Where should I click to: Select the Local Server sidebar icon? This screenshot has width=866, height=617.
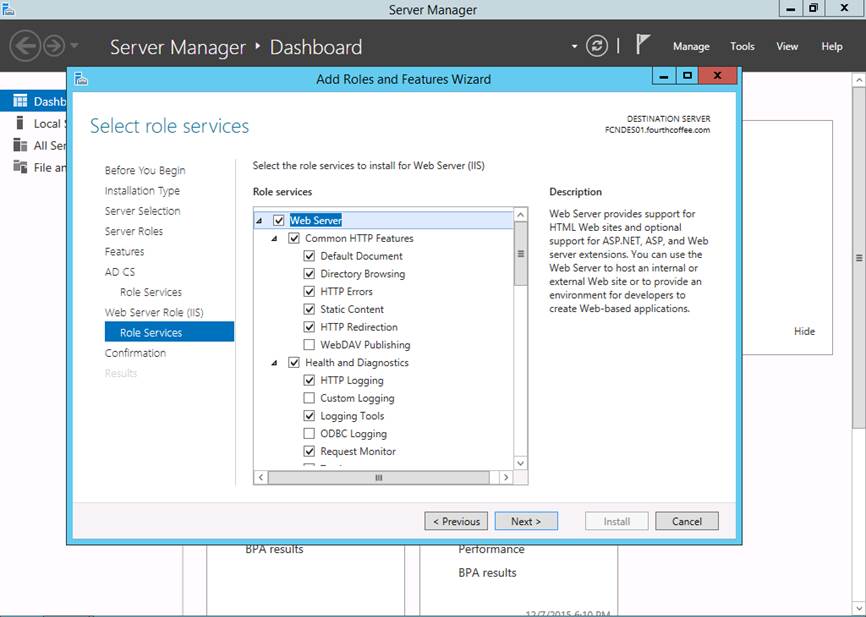tap(20, 123)
